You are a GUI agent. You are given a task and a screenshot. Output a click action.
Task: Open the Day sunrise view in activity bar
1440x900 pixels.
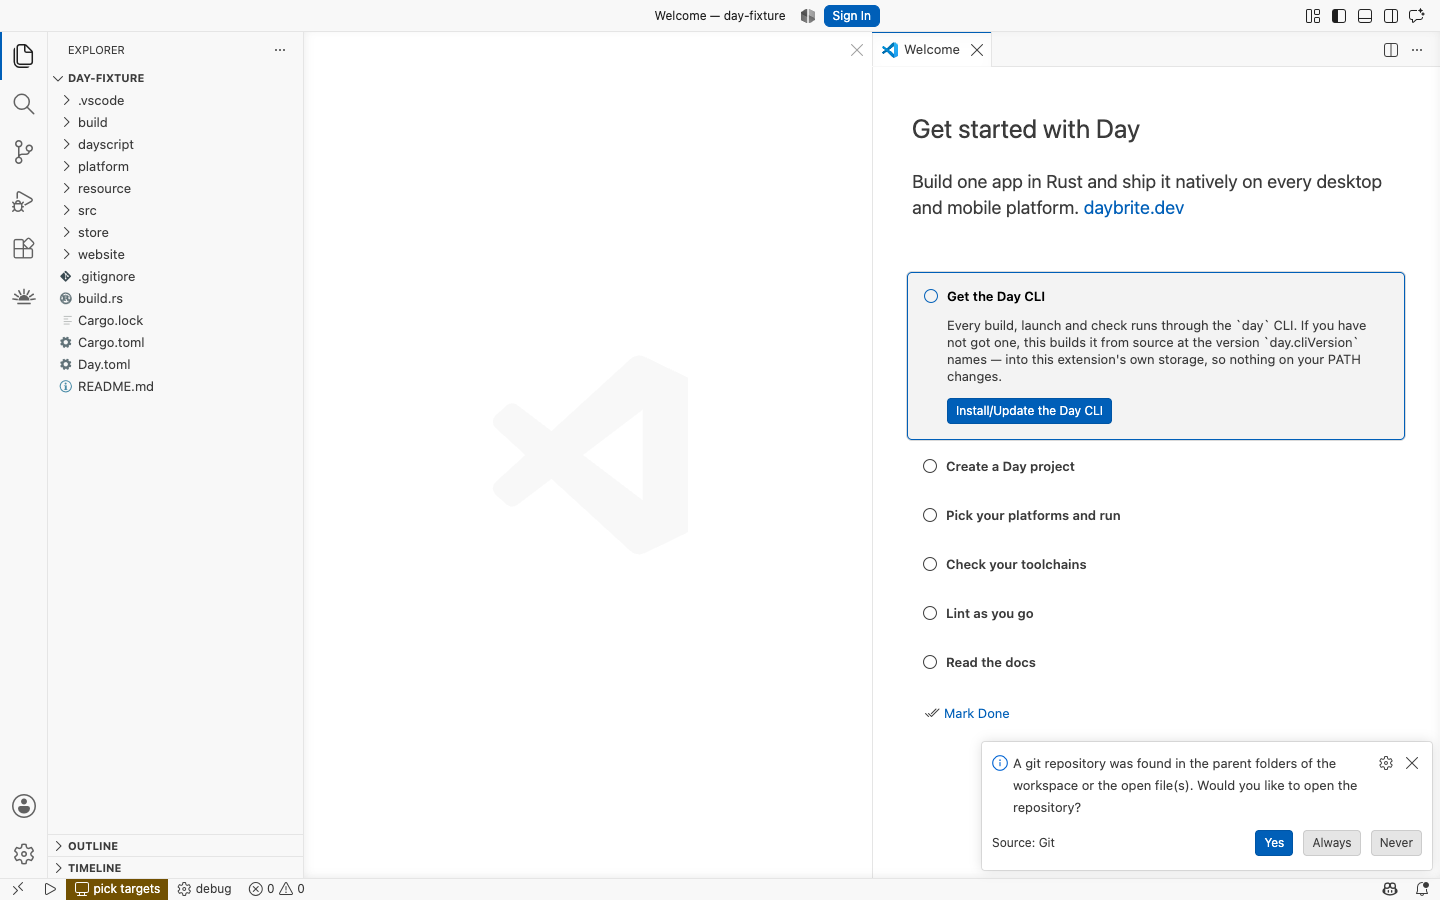coord(24,296)
